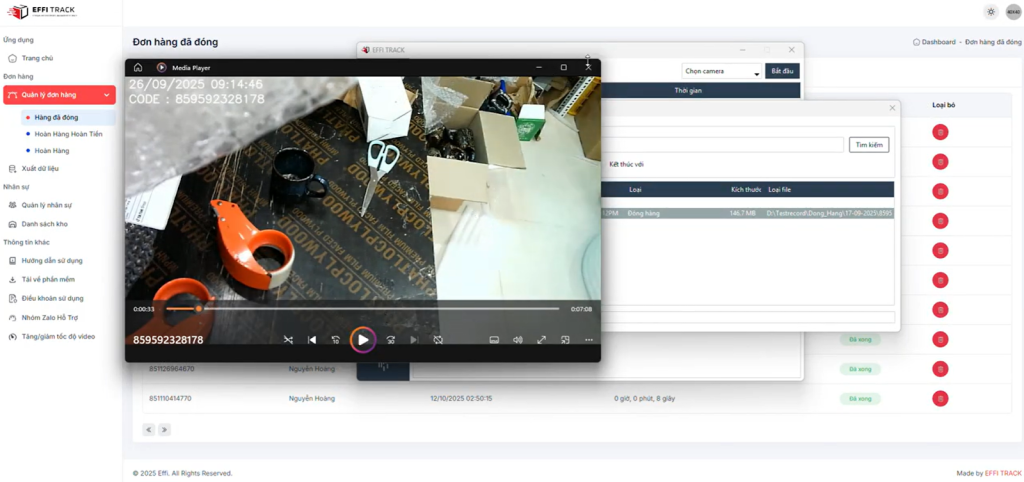This screenshot has height=482, width=1024.
Task: Toggle the repeat mode icon
Action: coord(438,340)
